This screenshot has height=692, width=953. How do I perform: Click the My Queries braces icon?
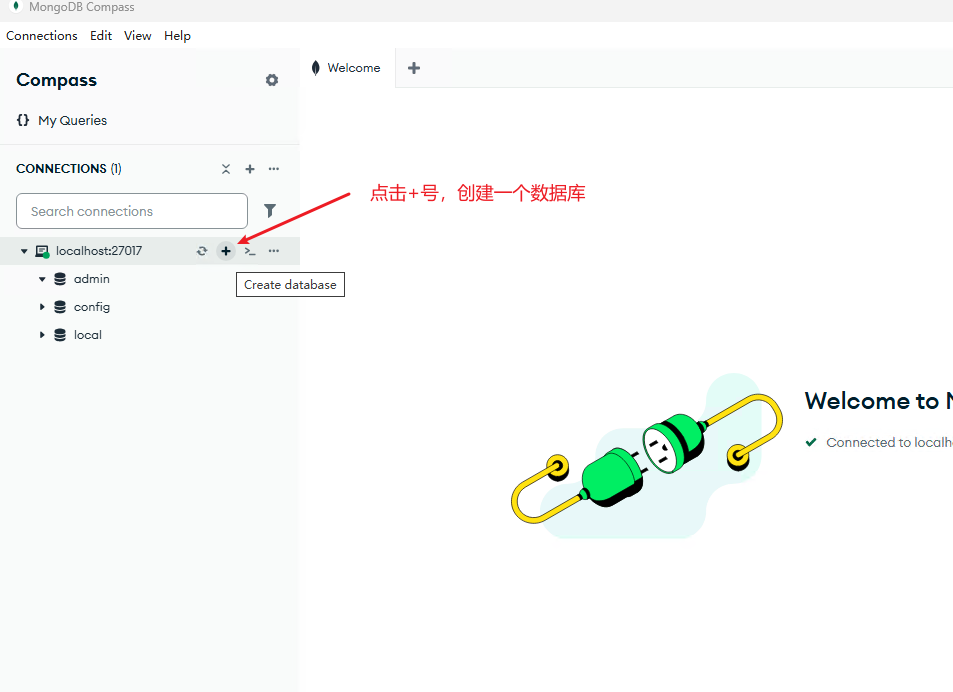coord(23,120)
